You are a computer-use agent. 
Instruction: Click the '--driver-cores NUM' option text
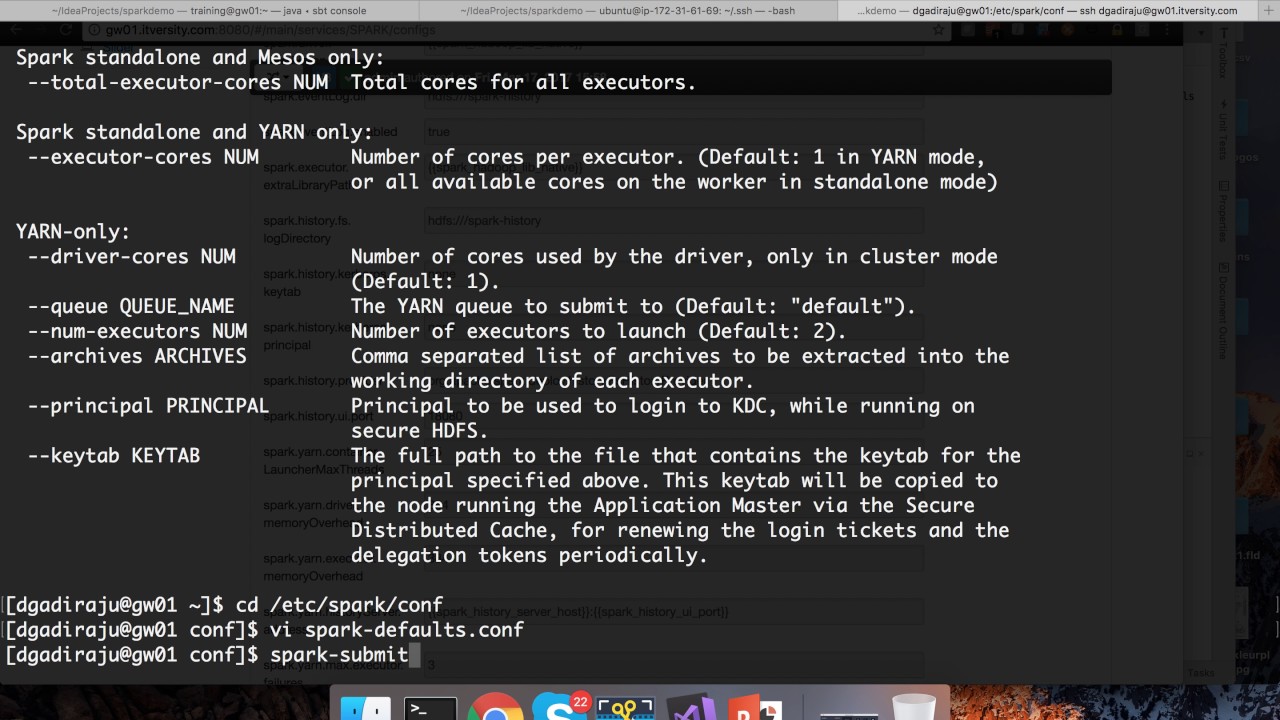coord(132,256)
